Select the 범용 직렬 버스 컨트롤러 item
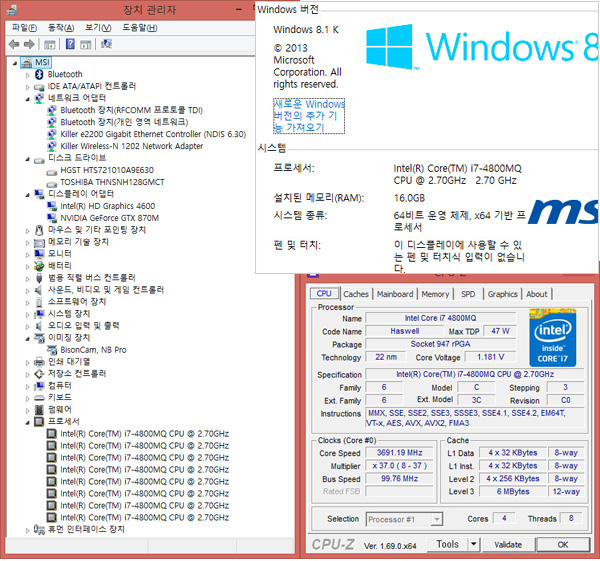The image size is (600, 561). pos(91,278)
